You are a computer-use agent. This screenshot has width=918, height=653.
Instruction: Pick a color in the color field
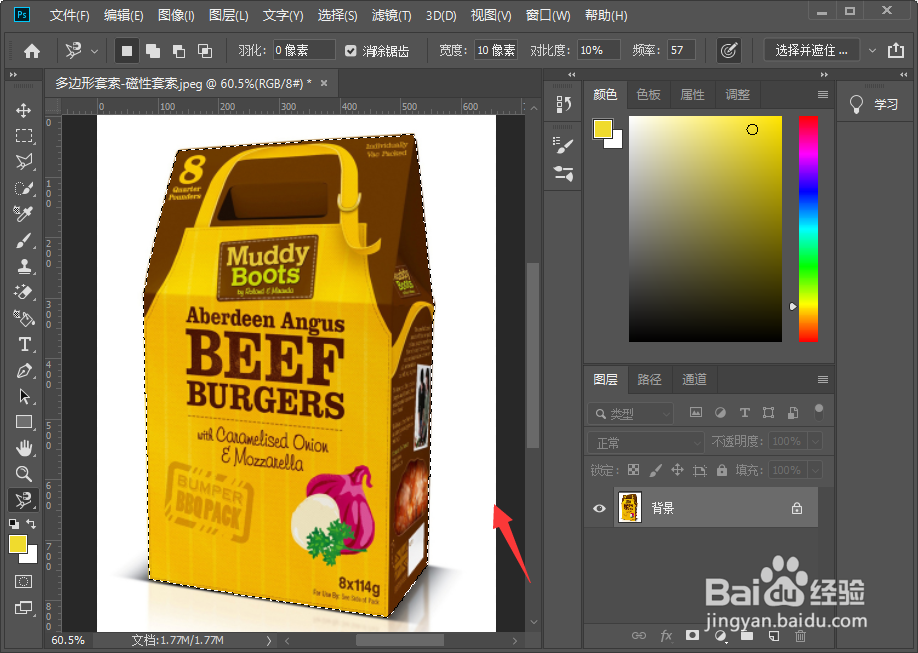coord(705,228)
